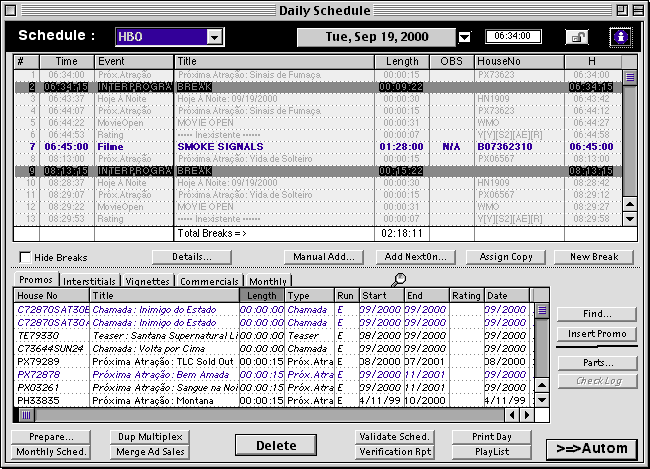The height and width of the screenshot is (469, 650).
Task: Click the Tue, Sep 19, 2000 date button
Action: click(x=376, y=37)
